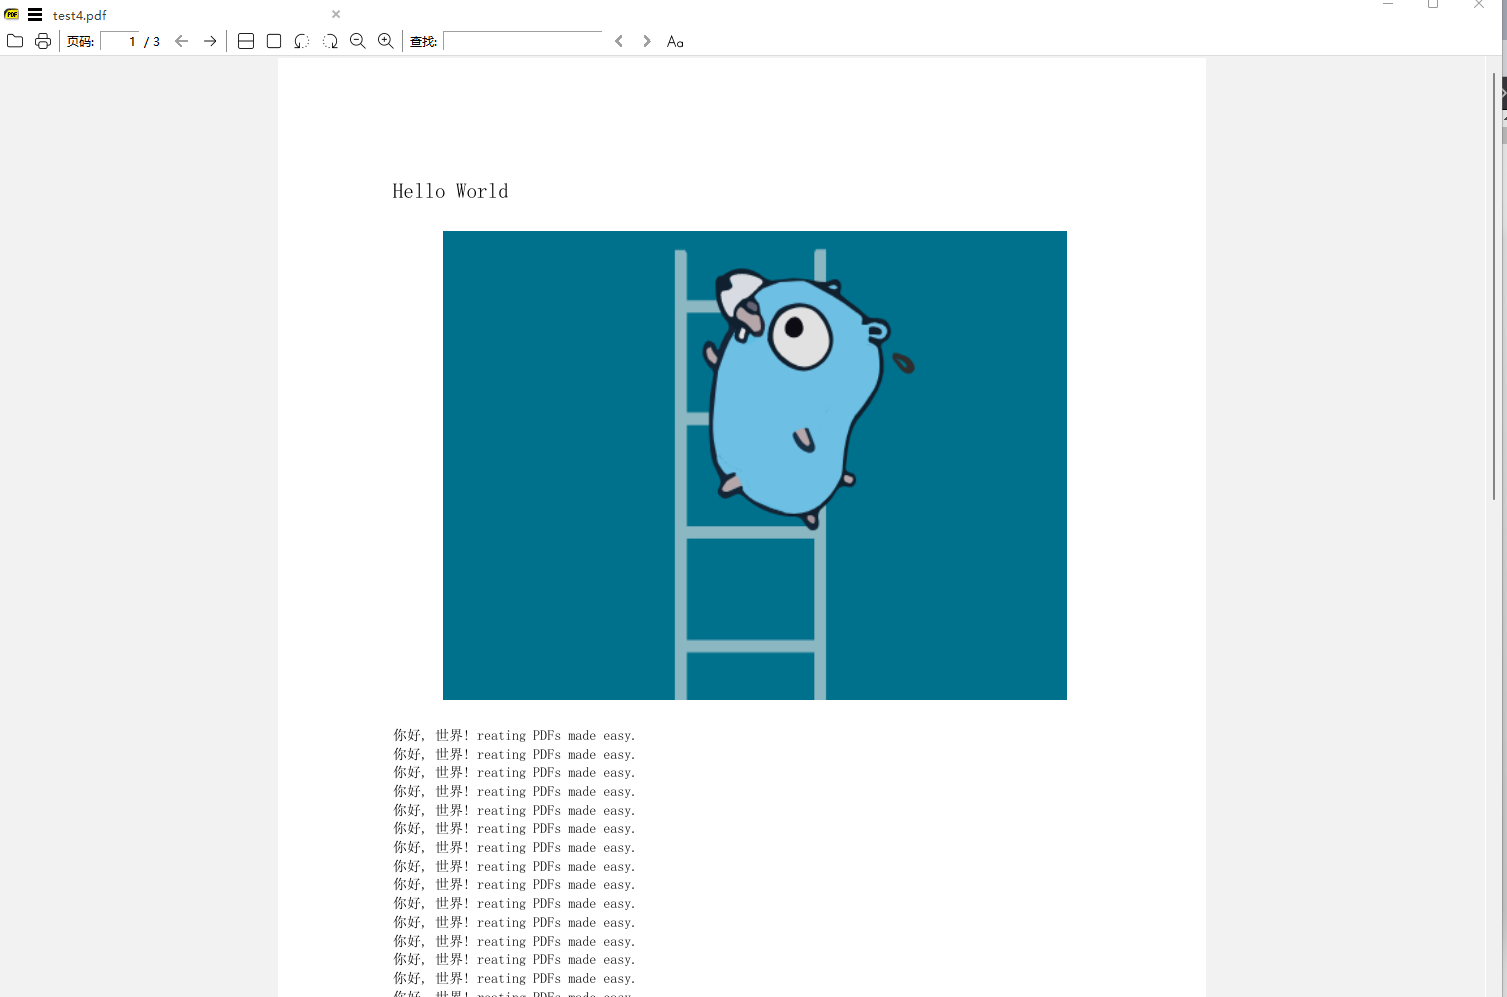The width and height of the screenshot is (1507, 997).
Task: Toggle match case (Aa) for search
Action: [x=675, y=41]
